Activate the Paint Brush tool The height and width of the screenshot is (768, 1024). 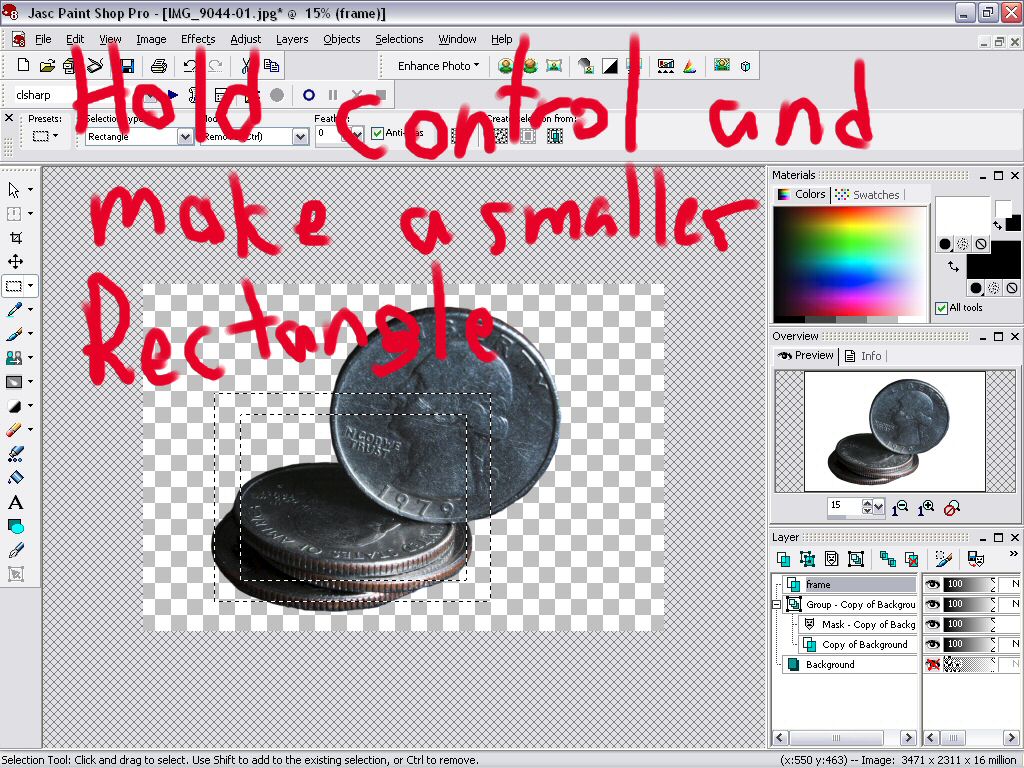point(14,333)
